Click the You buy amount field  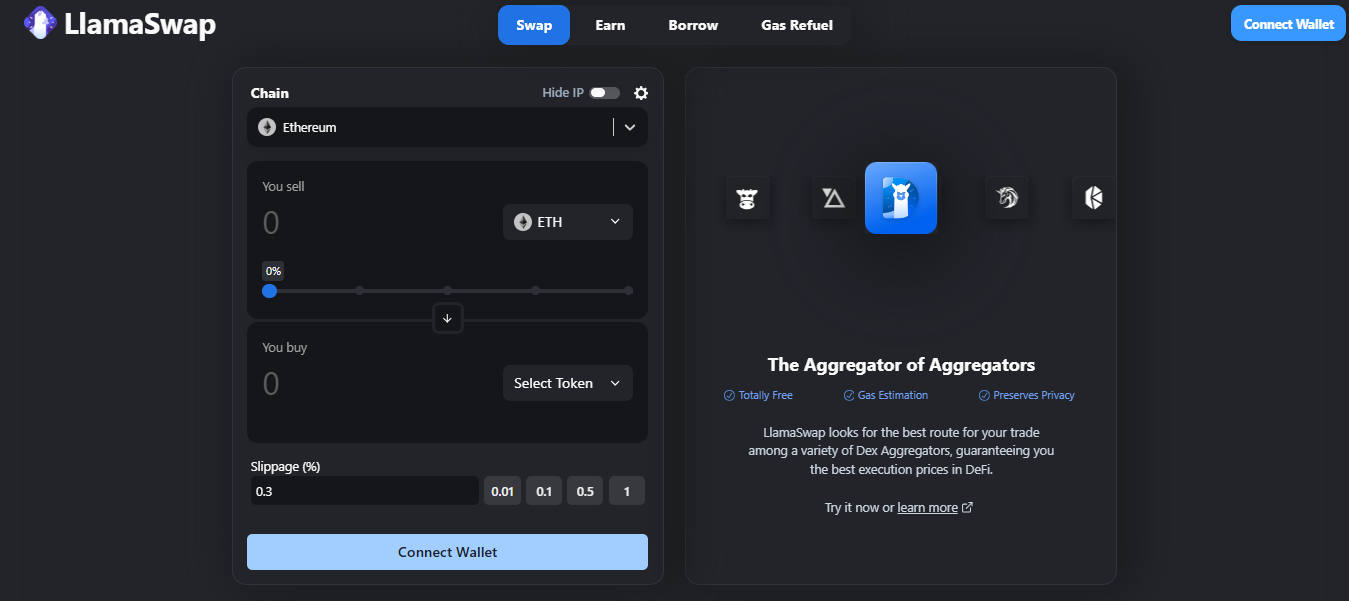[375, 384]
